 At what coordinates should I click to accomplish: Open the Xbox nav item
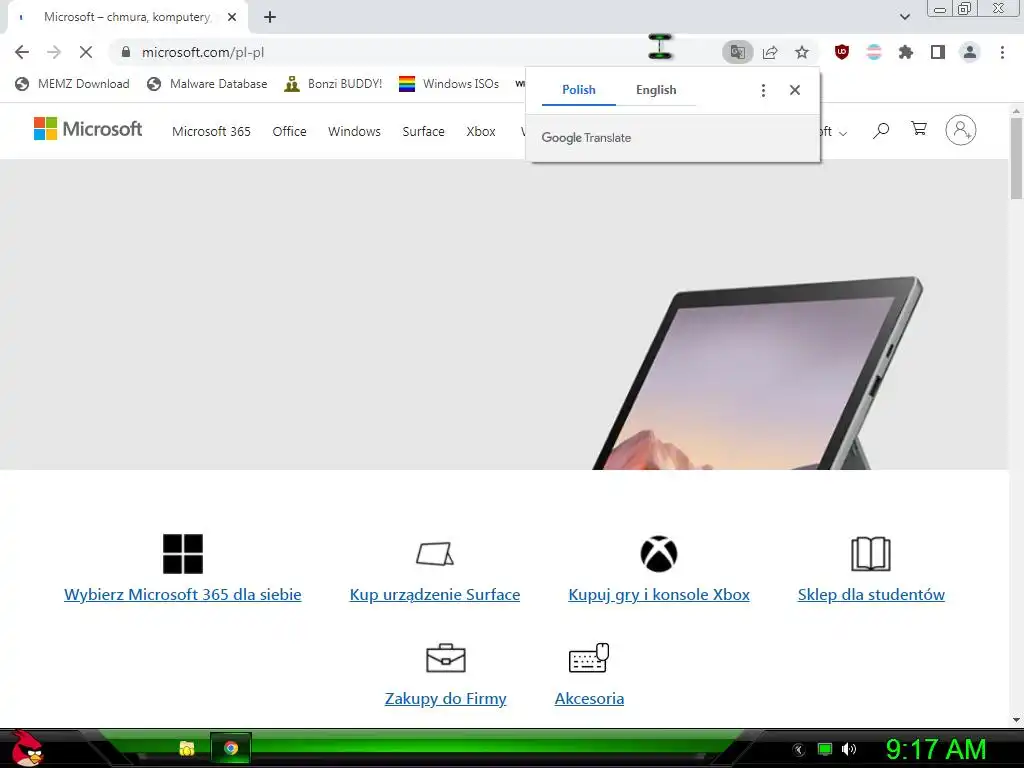click(481, 131)
